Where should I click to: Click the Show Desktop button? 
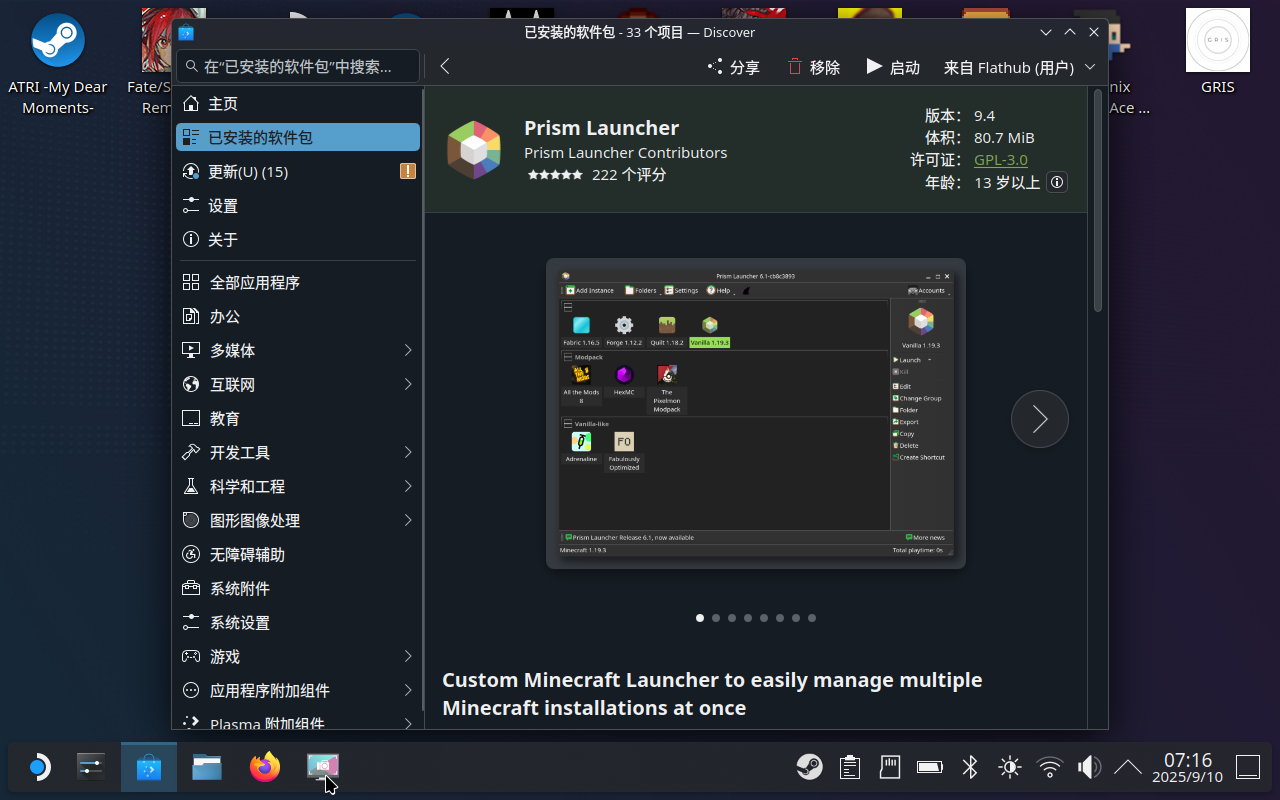click(x=1248, y=767)
